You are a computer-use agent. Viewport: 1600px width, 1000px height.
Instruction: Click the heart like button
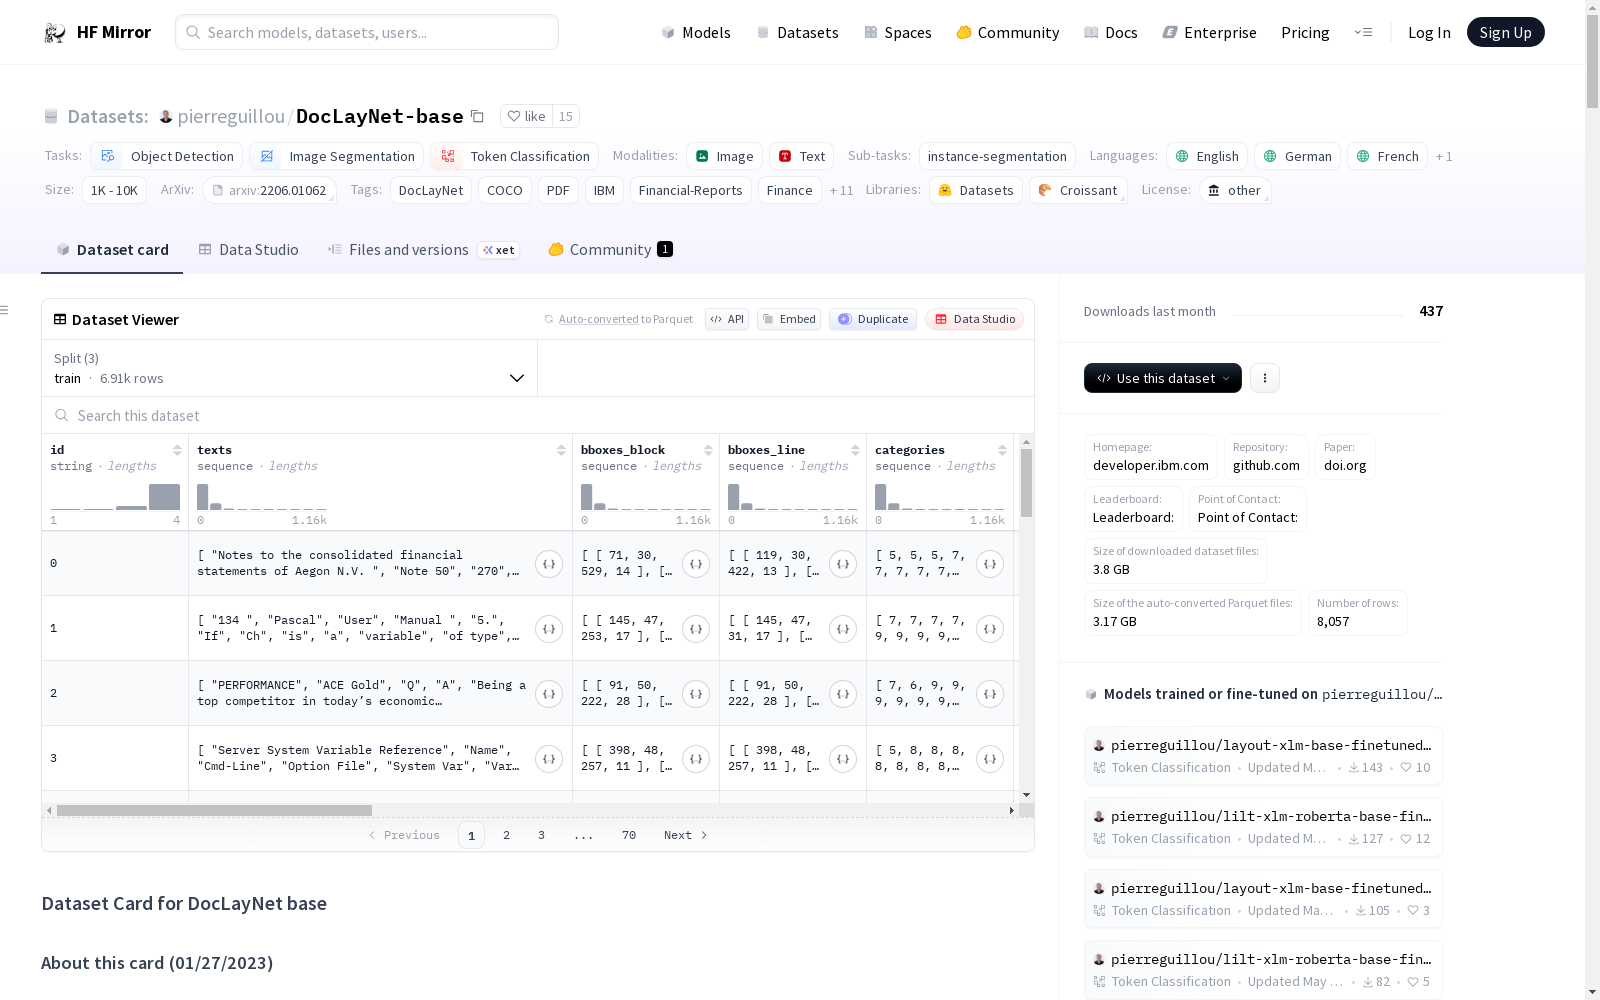point(526,117)
